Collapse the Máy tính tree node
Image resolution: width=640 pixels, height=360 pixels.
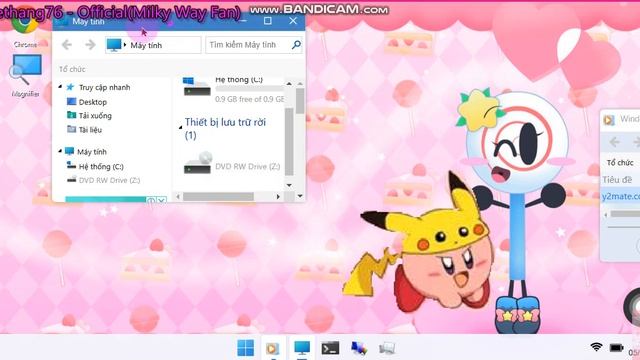click(60, 151)
